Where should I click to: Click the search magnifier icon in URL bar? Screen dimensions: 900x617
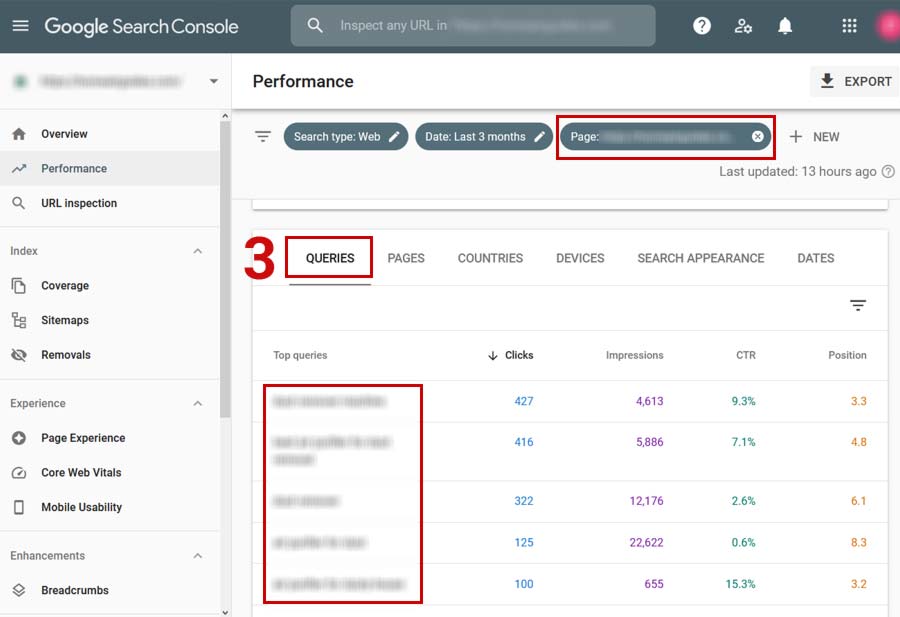[x=315, y=25]
